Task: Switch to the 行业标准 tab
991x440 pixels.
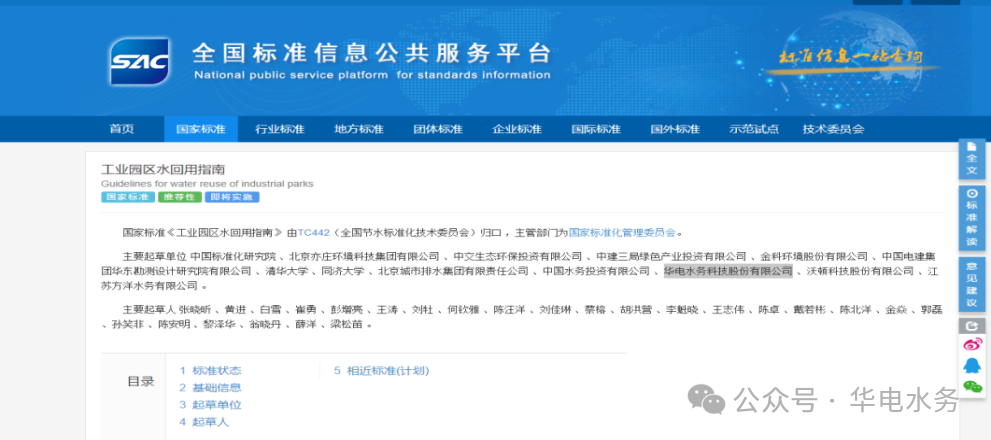Action: click(280, 129)
